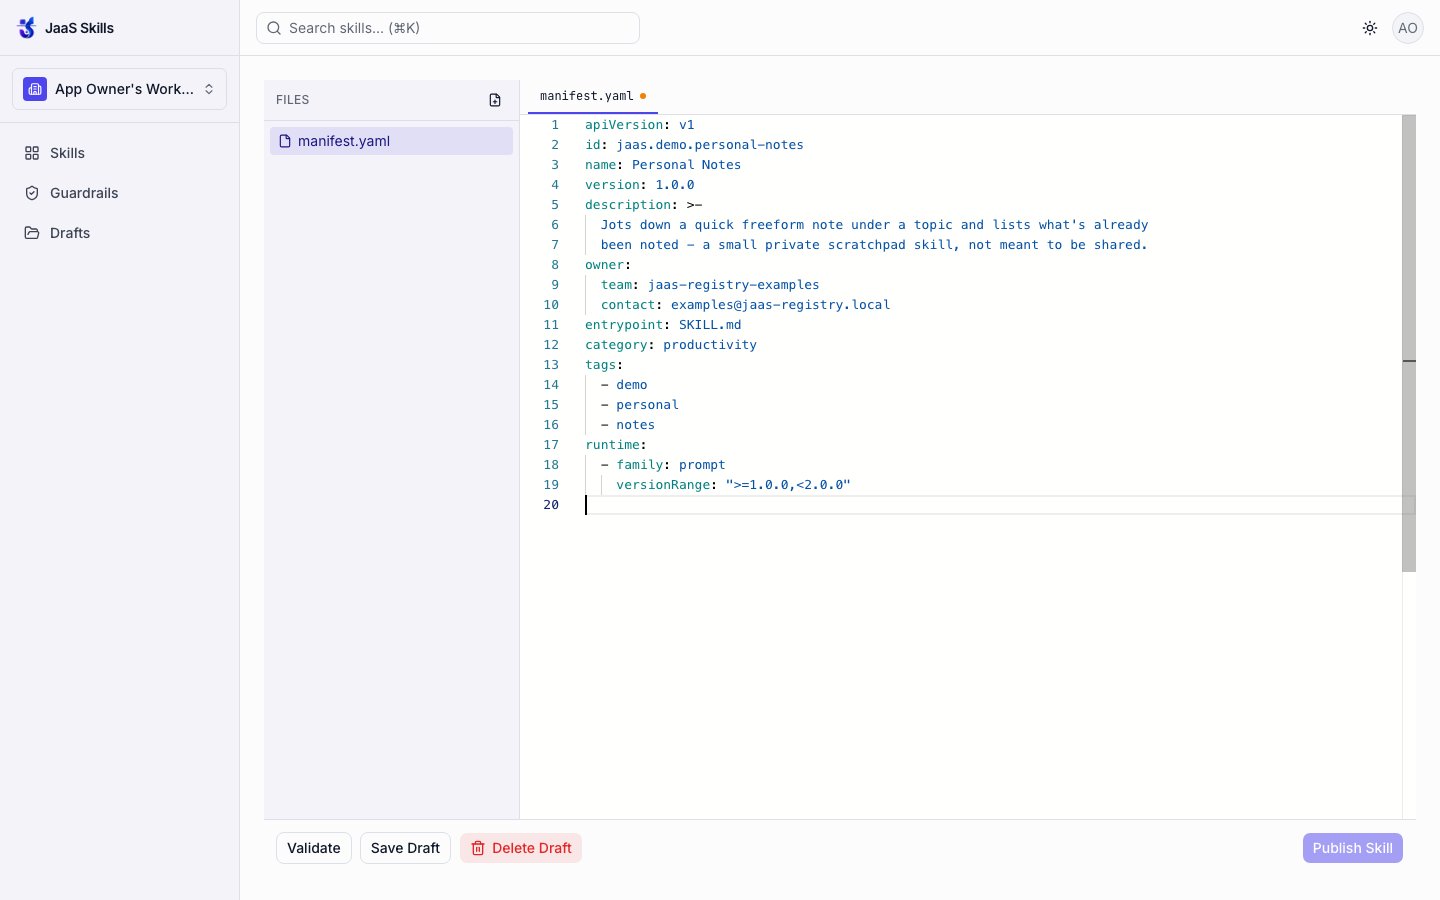Click the 'runtime' key on line 17

pyautogui.click(x=612, y=445)
